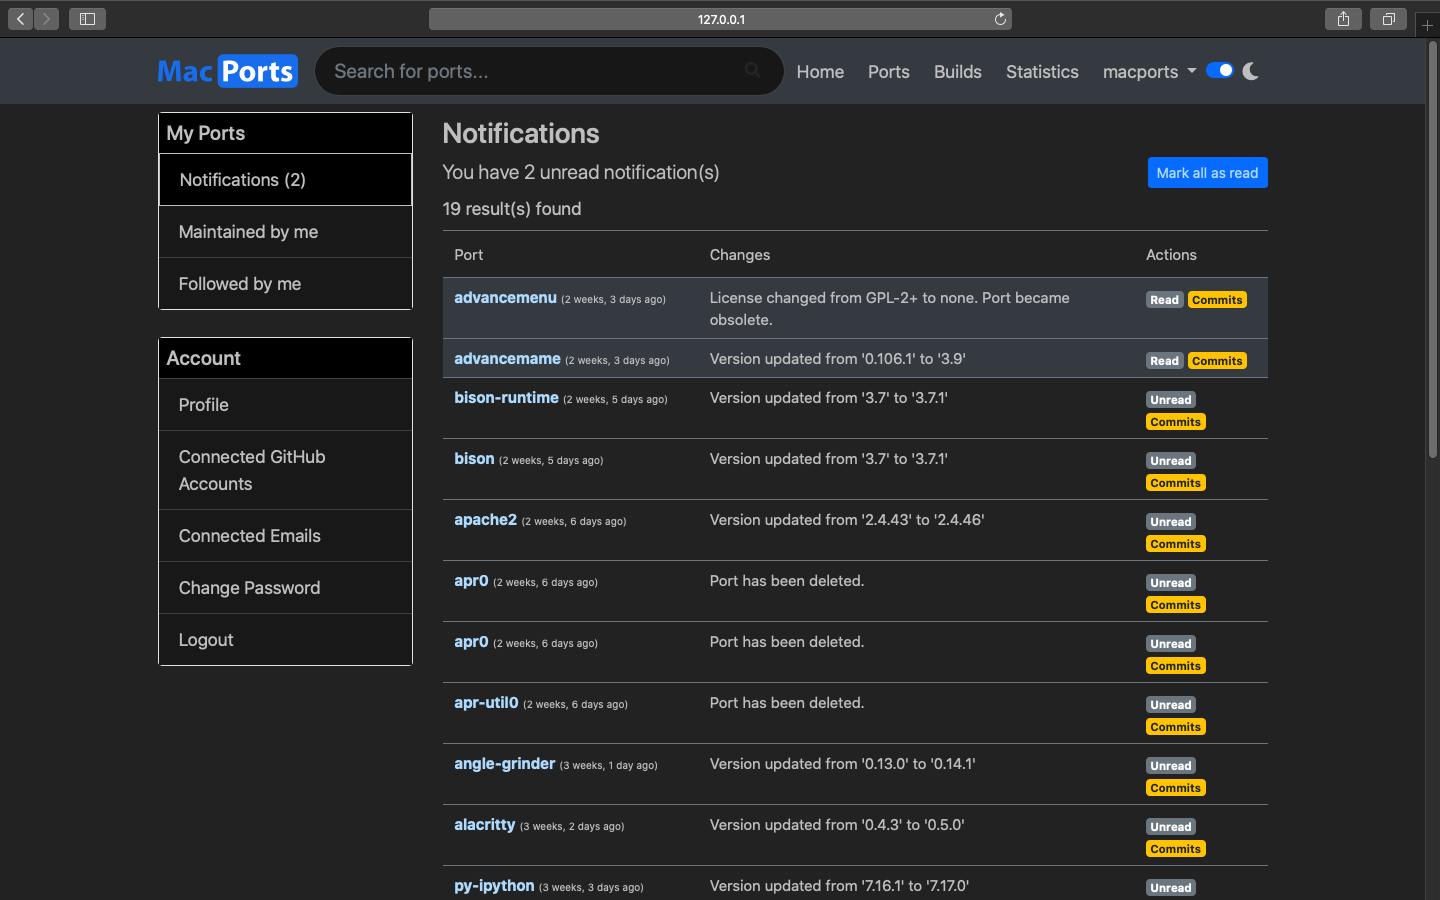Image resolution: width=1440 pixels, height=900 pixels.
Task: Click Commits badge for advancemenu
Action: [x=1217, y=300]
